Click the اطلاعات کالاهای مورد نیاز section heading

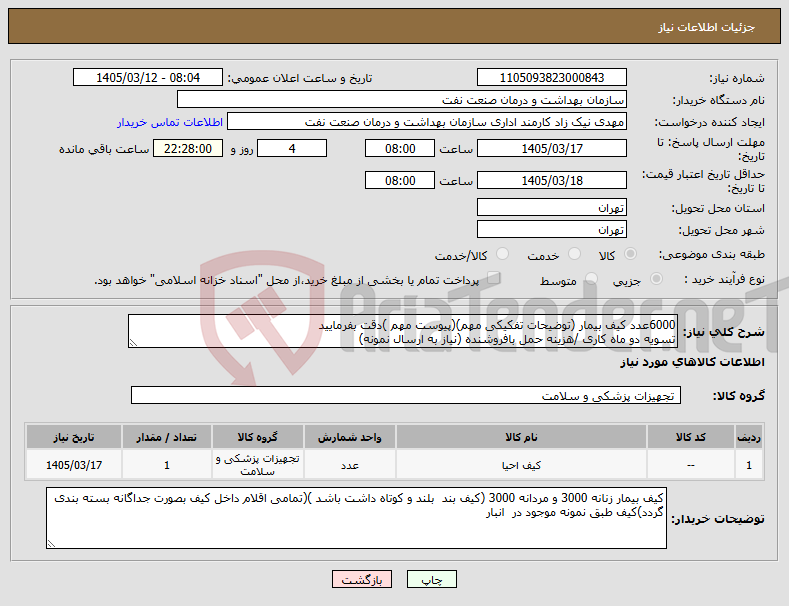click(x=692, y=362)
